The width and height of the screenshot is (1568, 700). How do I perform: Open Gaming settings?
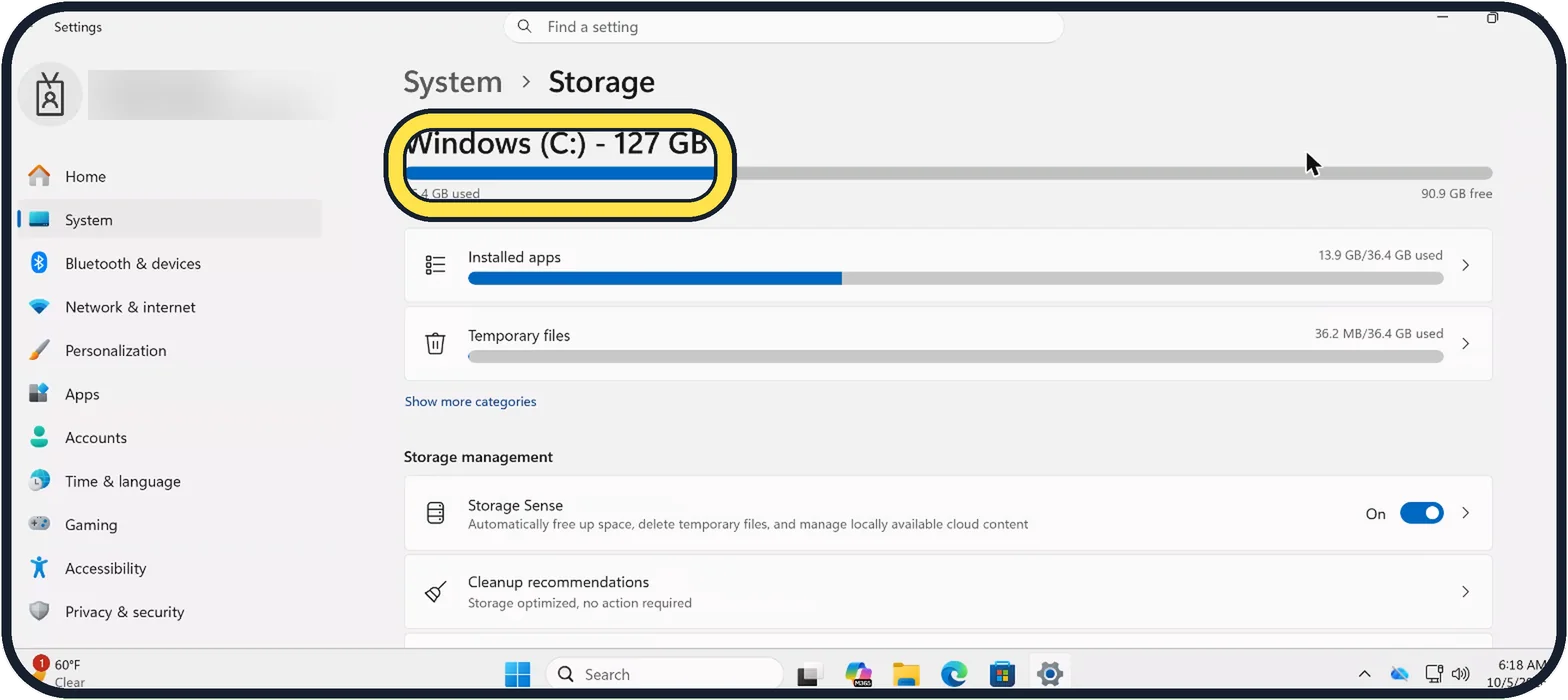(x=170, y=524)
